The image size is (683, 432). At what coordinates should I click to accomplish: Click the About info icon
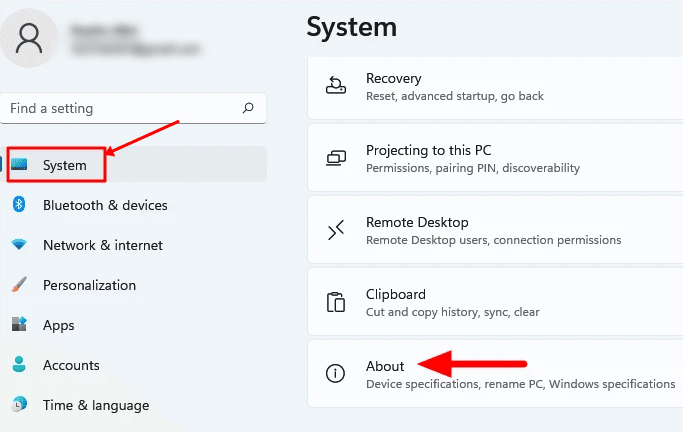pyautogui.click(x=336, y=374)
